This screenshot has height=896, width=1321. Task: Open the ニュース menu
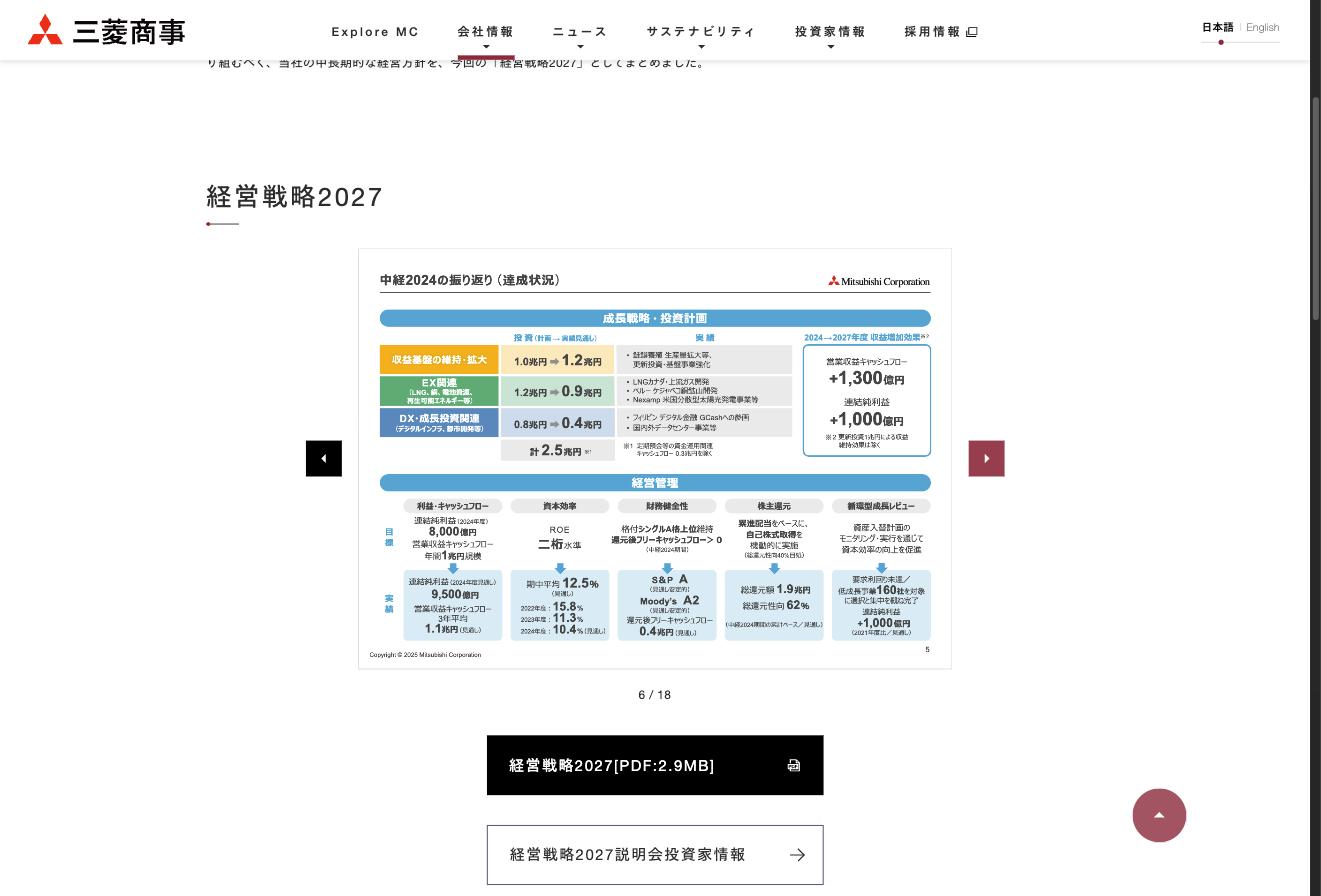(x=580, y=32)
